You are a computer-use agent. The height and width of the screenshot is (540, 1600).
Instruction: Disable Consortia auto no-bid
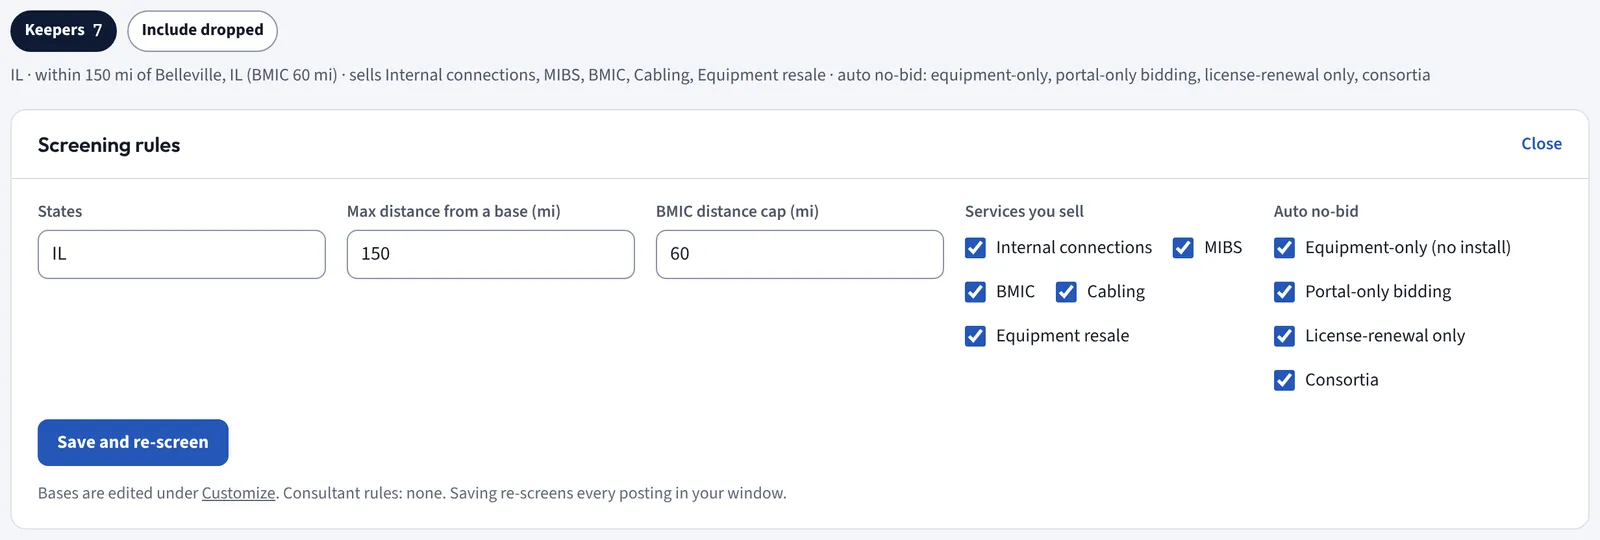pos(1284,380)
